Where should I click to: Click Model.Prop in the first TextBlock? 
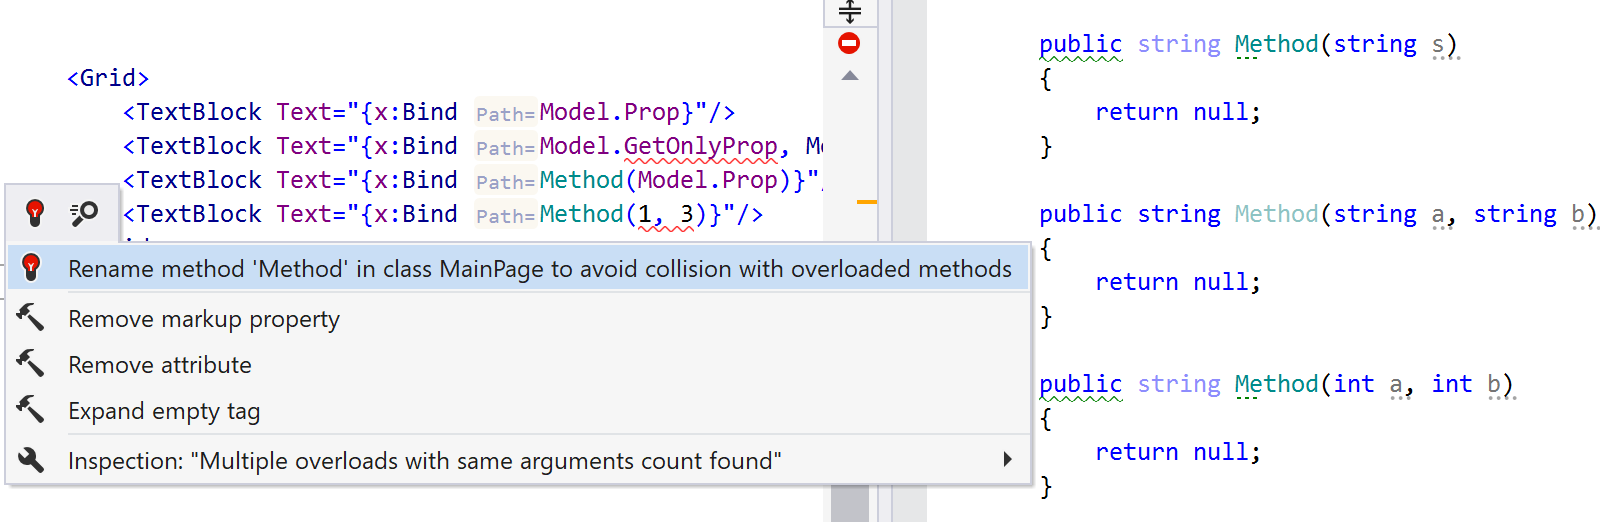610,112
